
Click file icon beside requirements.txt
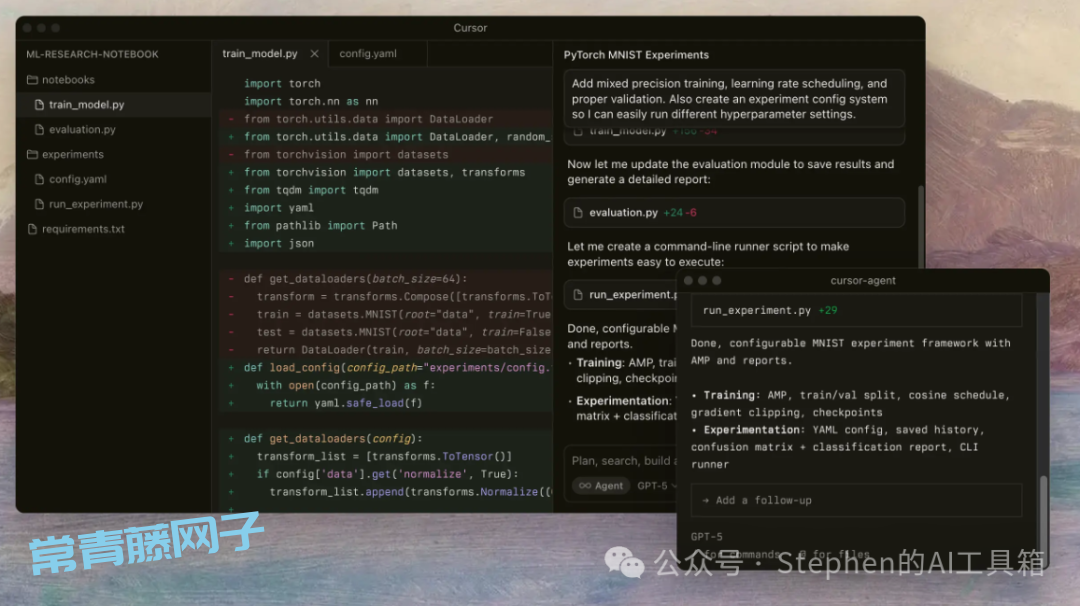(32, 229)
